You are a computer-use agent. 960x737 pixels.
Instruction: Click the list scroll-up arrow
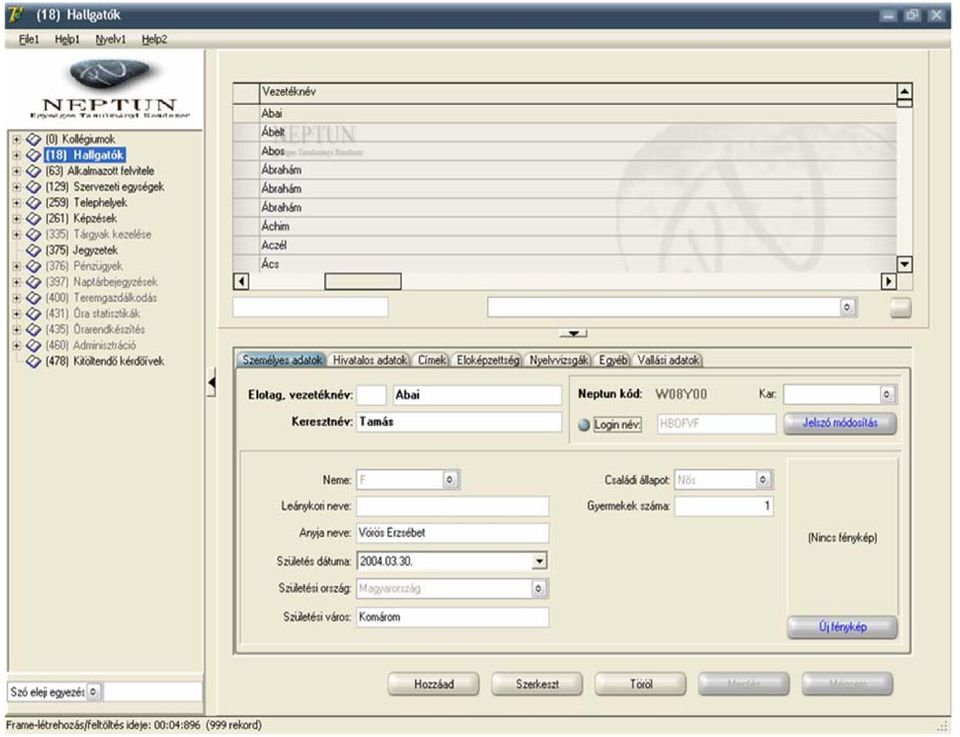pyautogui.click(x=904, y=92)
